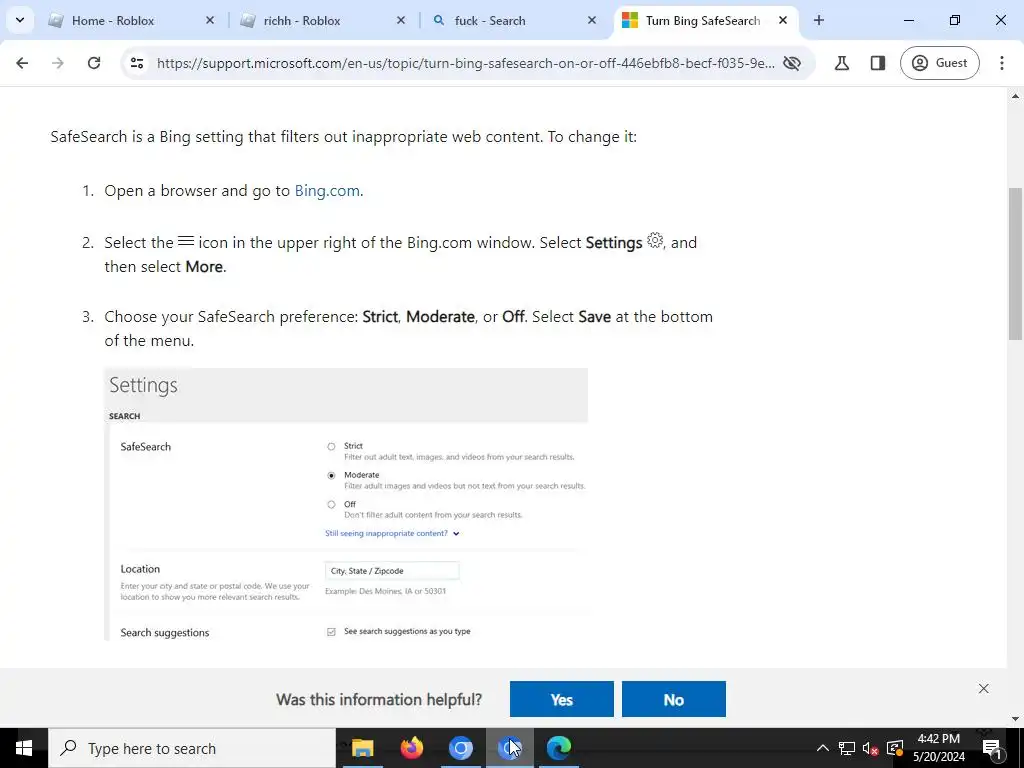Close the Turn Bing SafeSearch tab
Viewport: 1024px width, 768px height.
pos(782,20)
